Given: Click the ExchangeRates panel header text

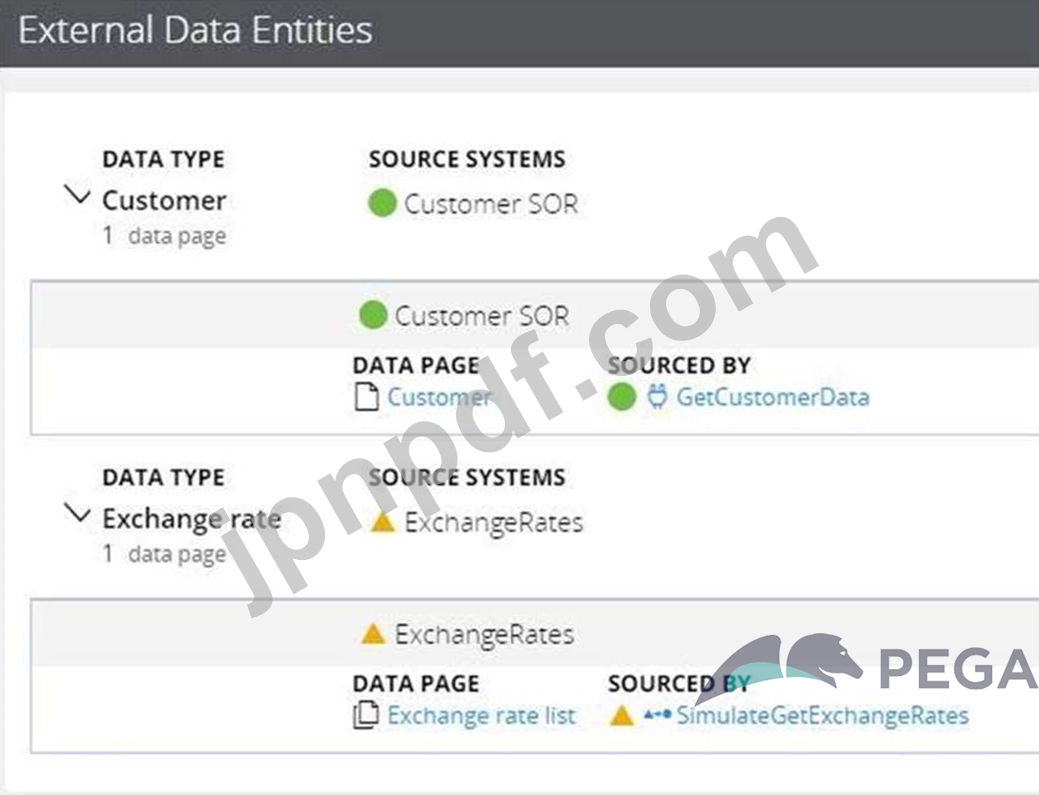Looking at the screenshot, I should [x=484, y=634].
